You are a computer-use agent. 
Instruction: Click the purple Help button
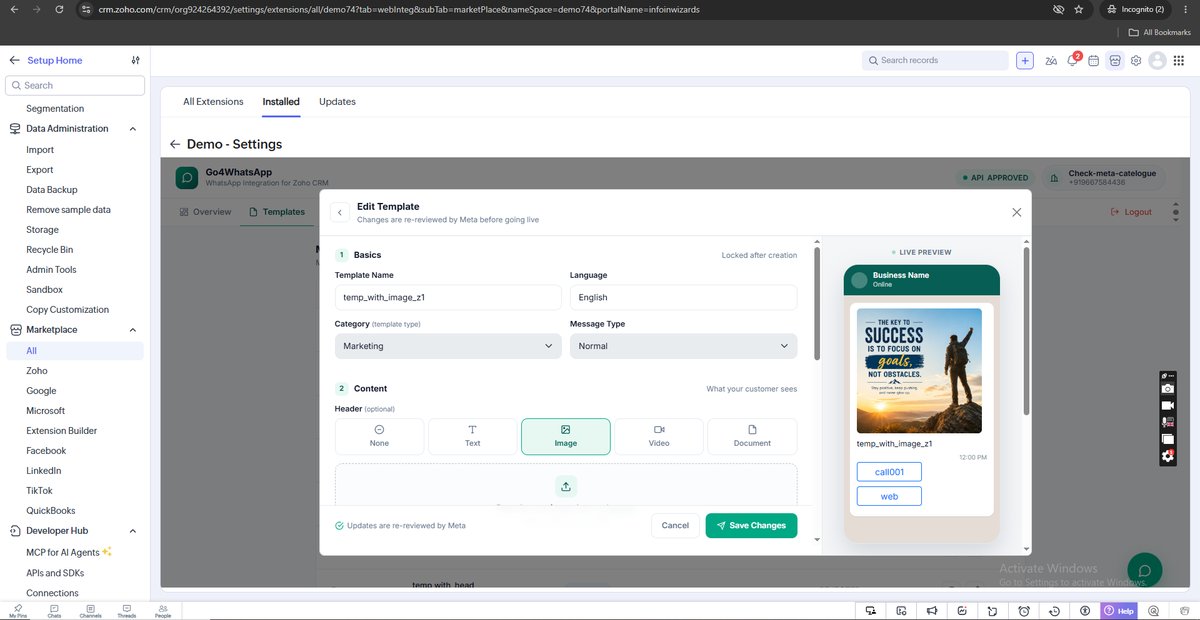[x=1119, y=610]
